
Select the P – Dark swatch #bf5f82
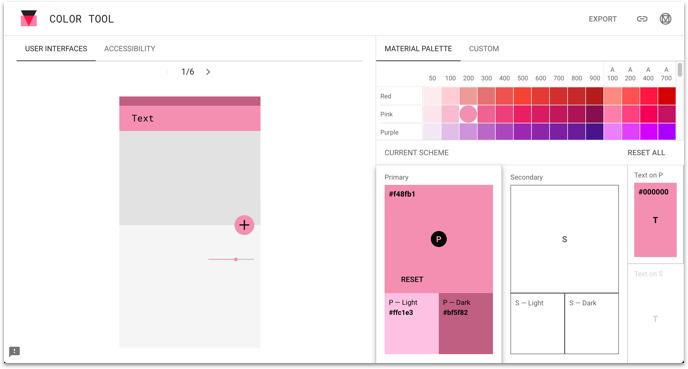tap(466, 323)
